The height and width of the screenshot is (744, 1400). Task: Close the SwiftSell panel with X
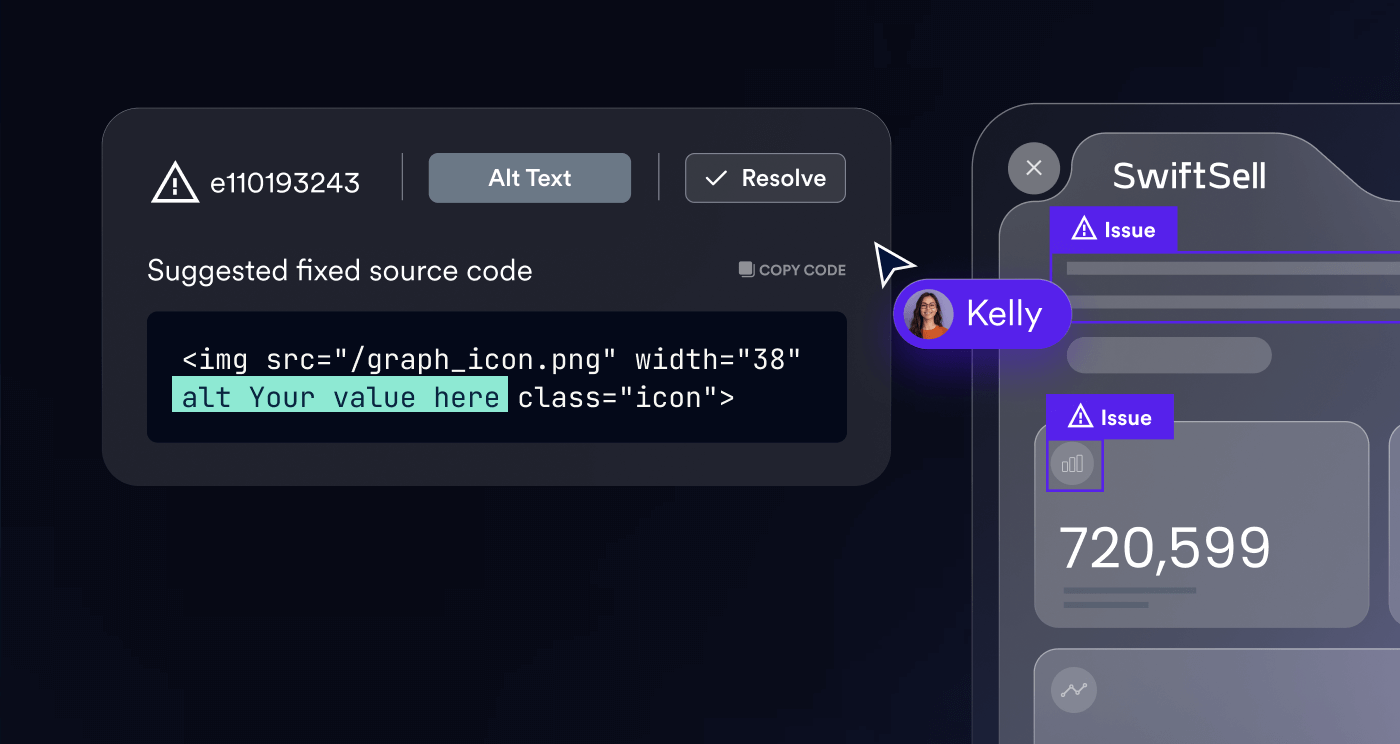1034,168
